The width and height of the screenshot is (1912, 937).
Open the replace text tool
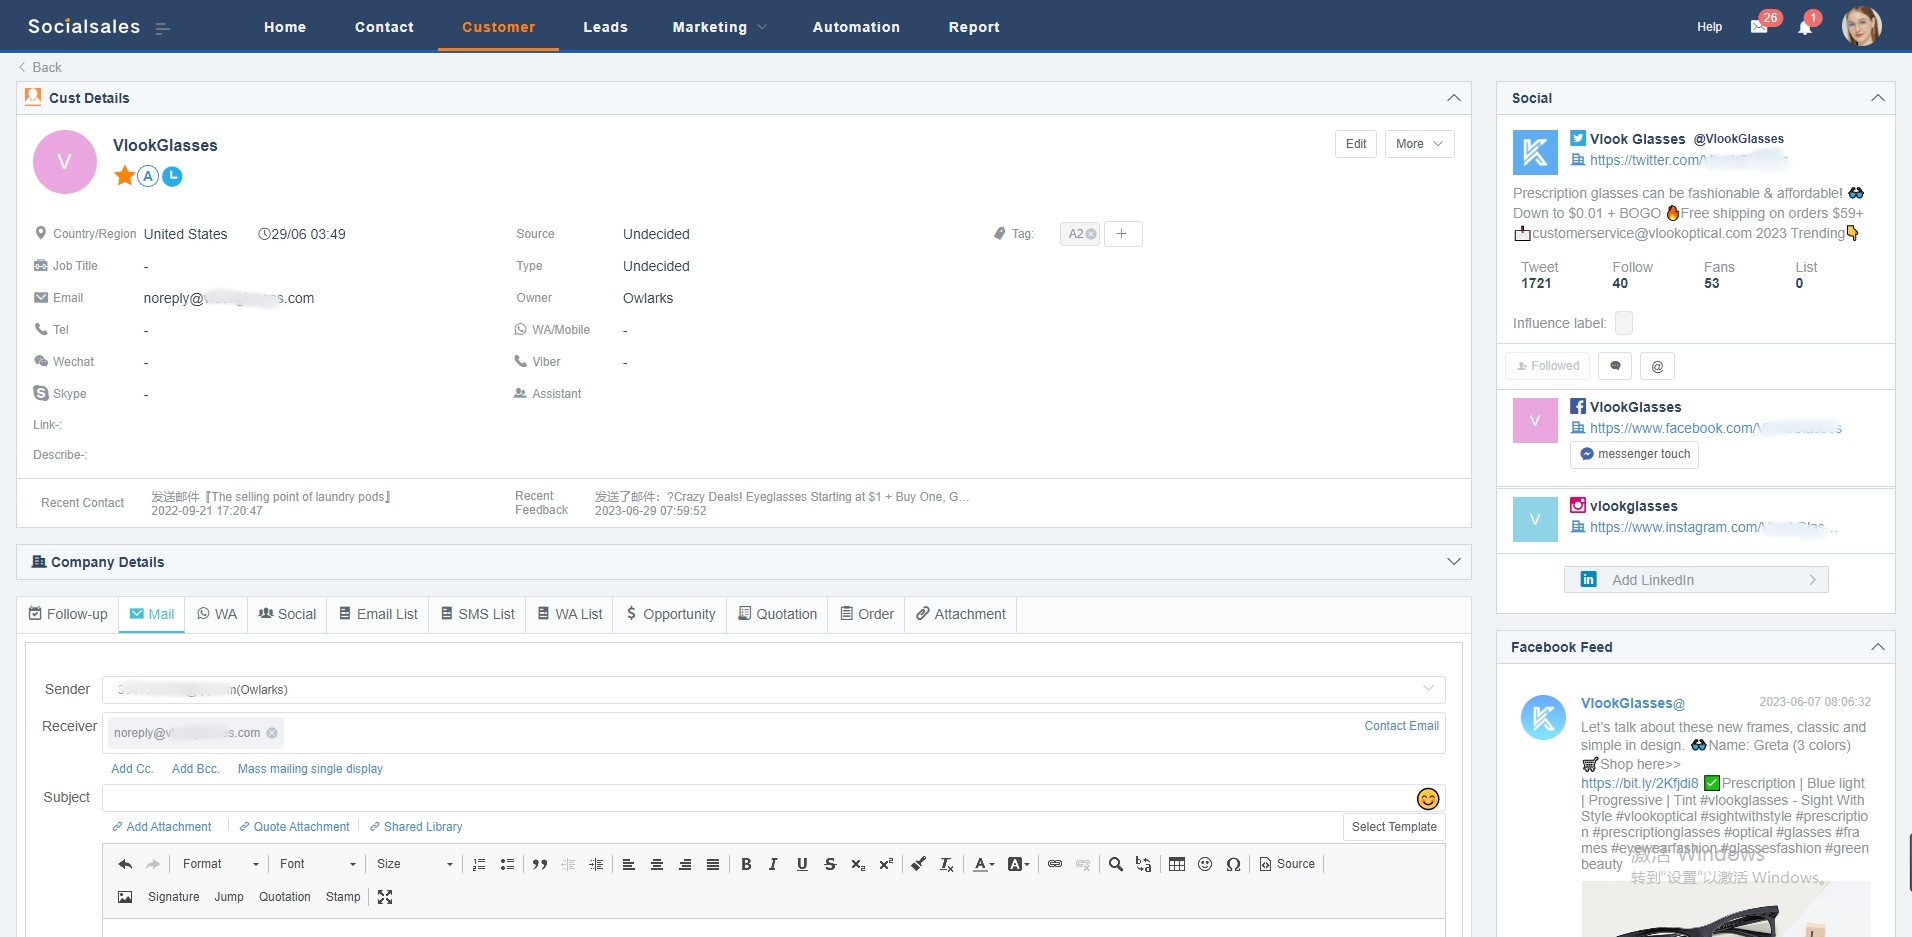click(1144, 864)
